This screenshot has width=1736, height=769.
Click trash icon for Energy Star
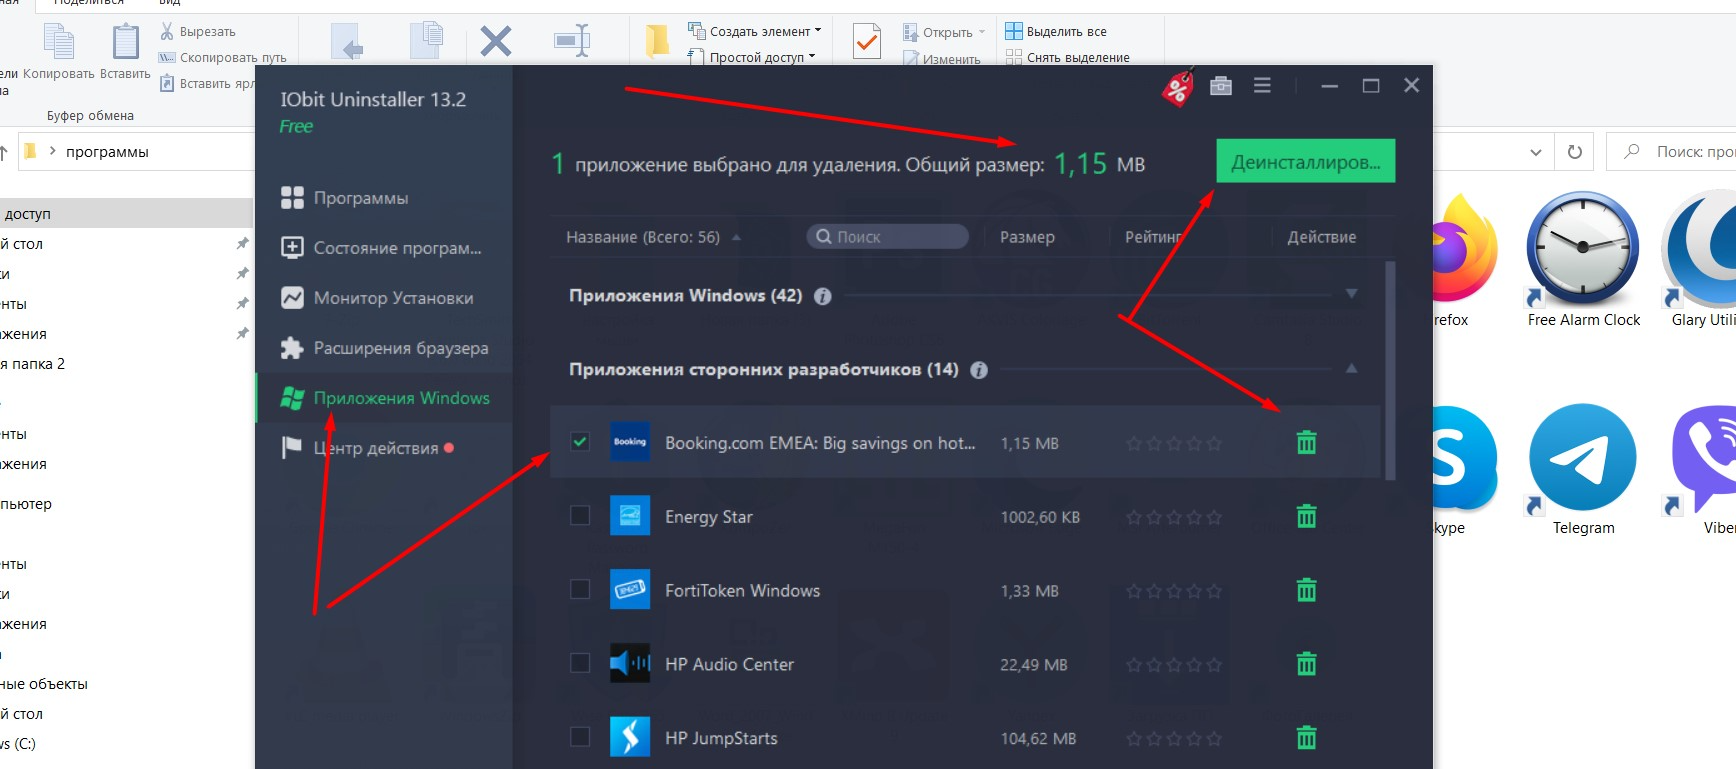click(1306, 517)
